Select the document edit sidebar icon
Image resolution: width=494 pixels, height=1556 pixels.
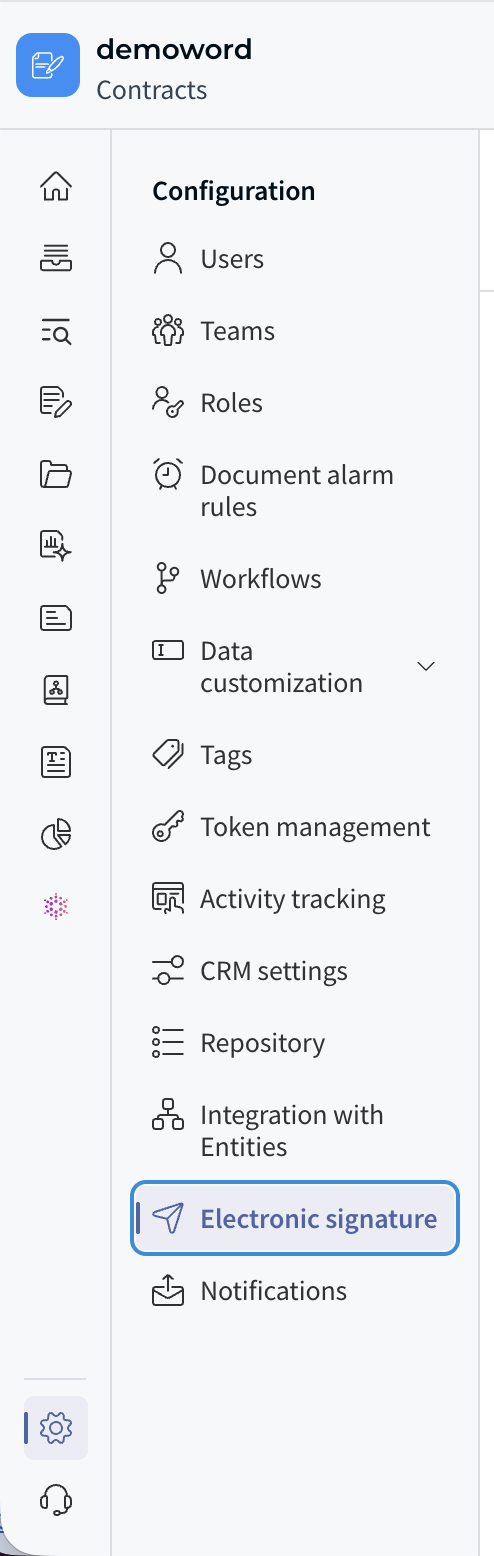[56, 402]
